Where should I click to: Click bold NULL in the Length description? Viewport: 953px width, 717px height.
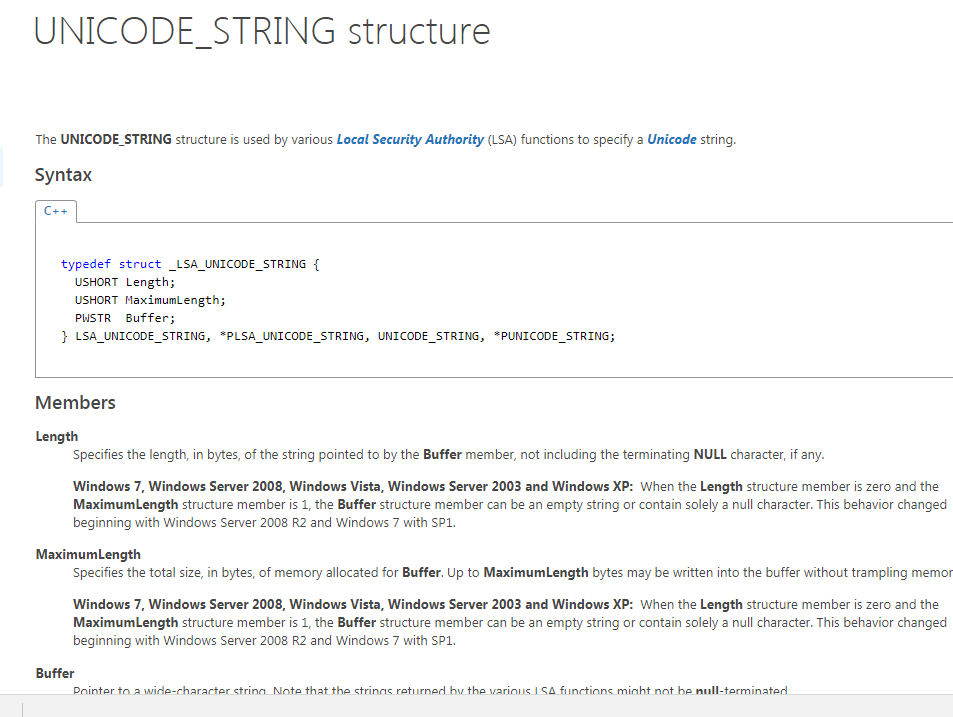pos(710,455)
